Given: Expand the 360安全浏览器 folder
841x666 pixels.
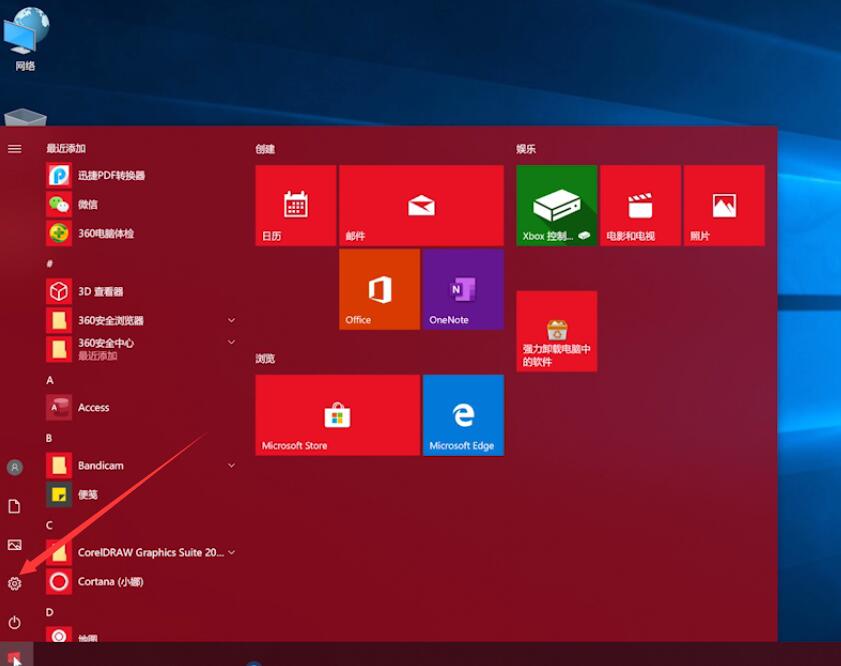Looking at the screenshot, I should pyautogui.click(x=231, y=320).
